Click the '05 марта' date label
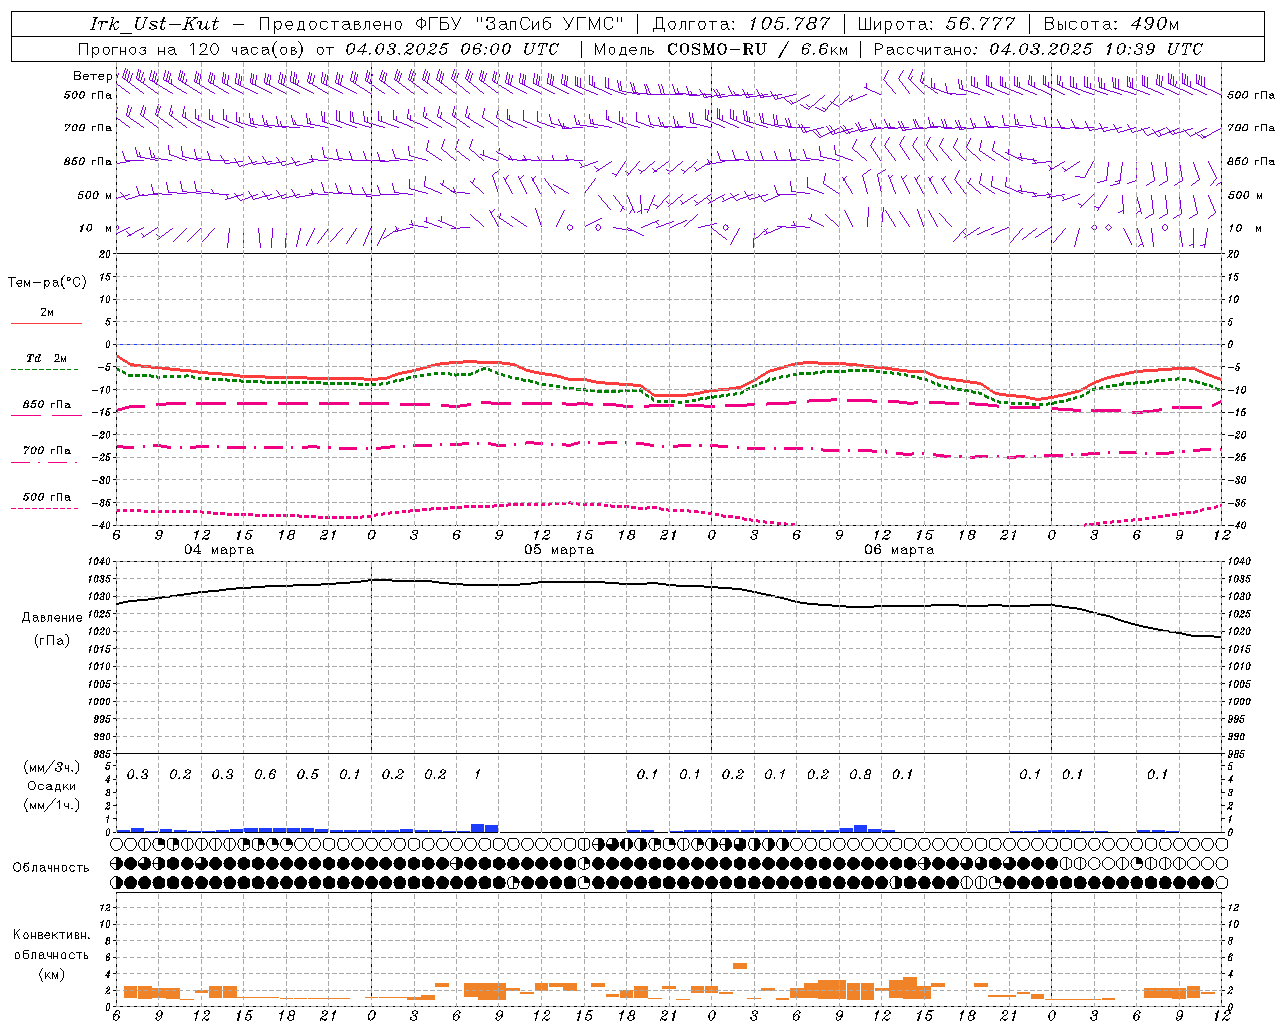The height and width of the screenshot is (1024, 1280). pyautogui.click(x=559, y=550)
